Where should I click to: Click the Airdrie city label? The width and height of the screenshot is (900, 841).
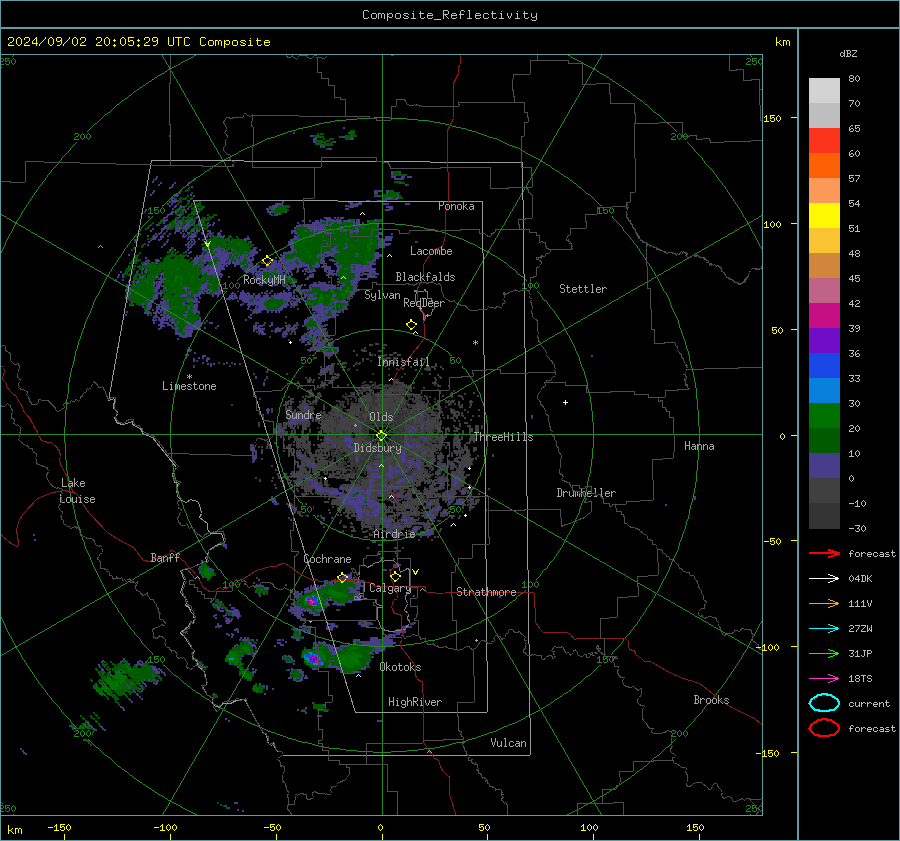(394, 534)
